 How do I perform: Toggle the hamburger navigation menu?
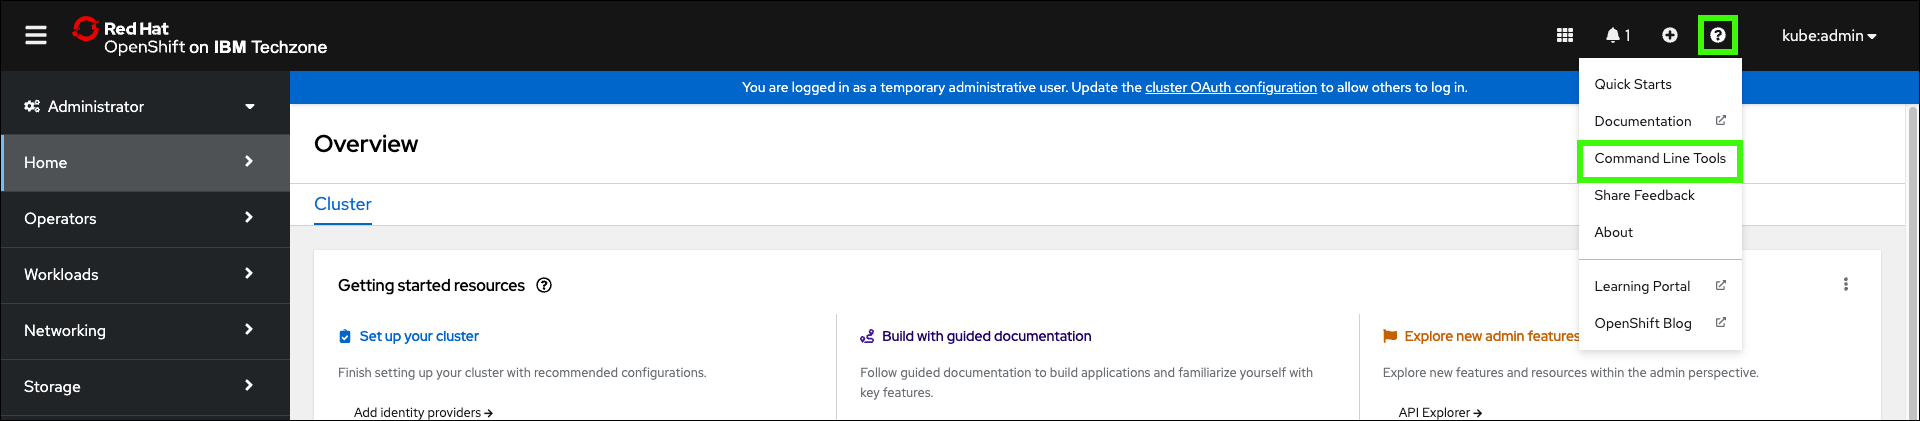[x=36, y=35]
